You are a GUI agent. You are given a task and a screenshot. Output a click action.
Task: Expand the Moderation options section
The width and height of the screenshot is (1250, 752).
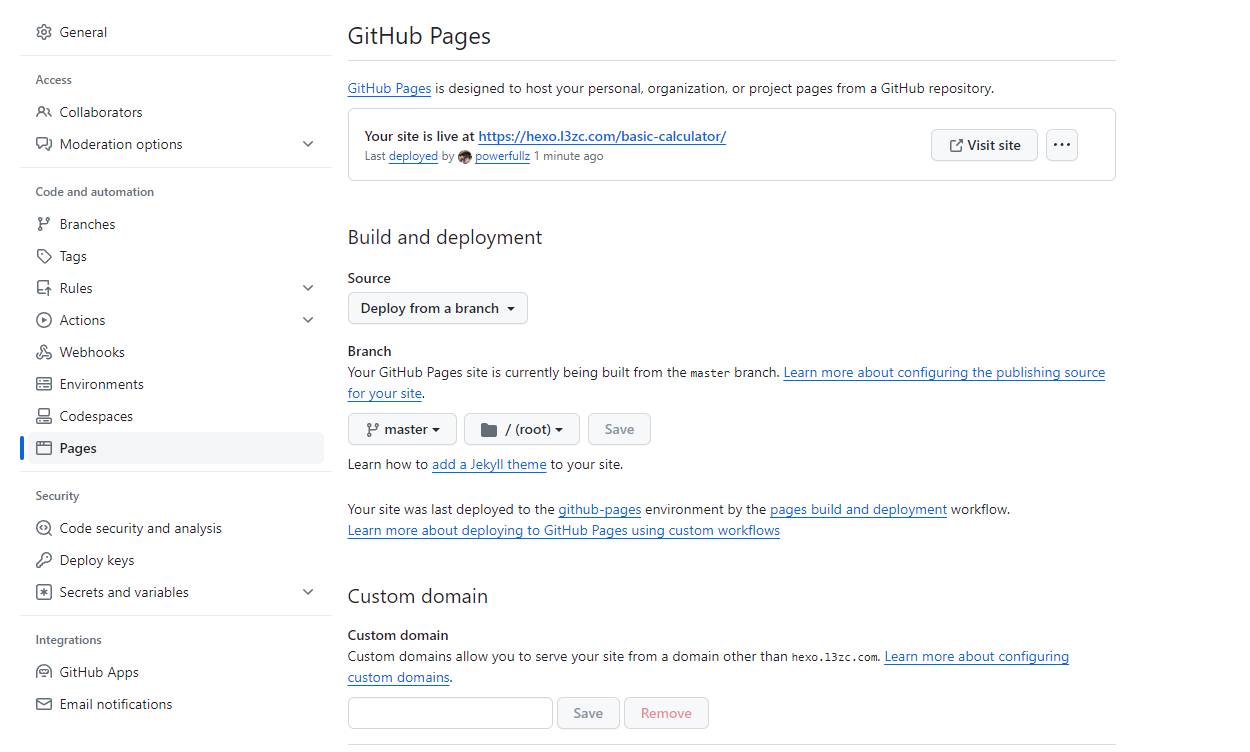coord(308,144)
